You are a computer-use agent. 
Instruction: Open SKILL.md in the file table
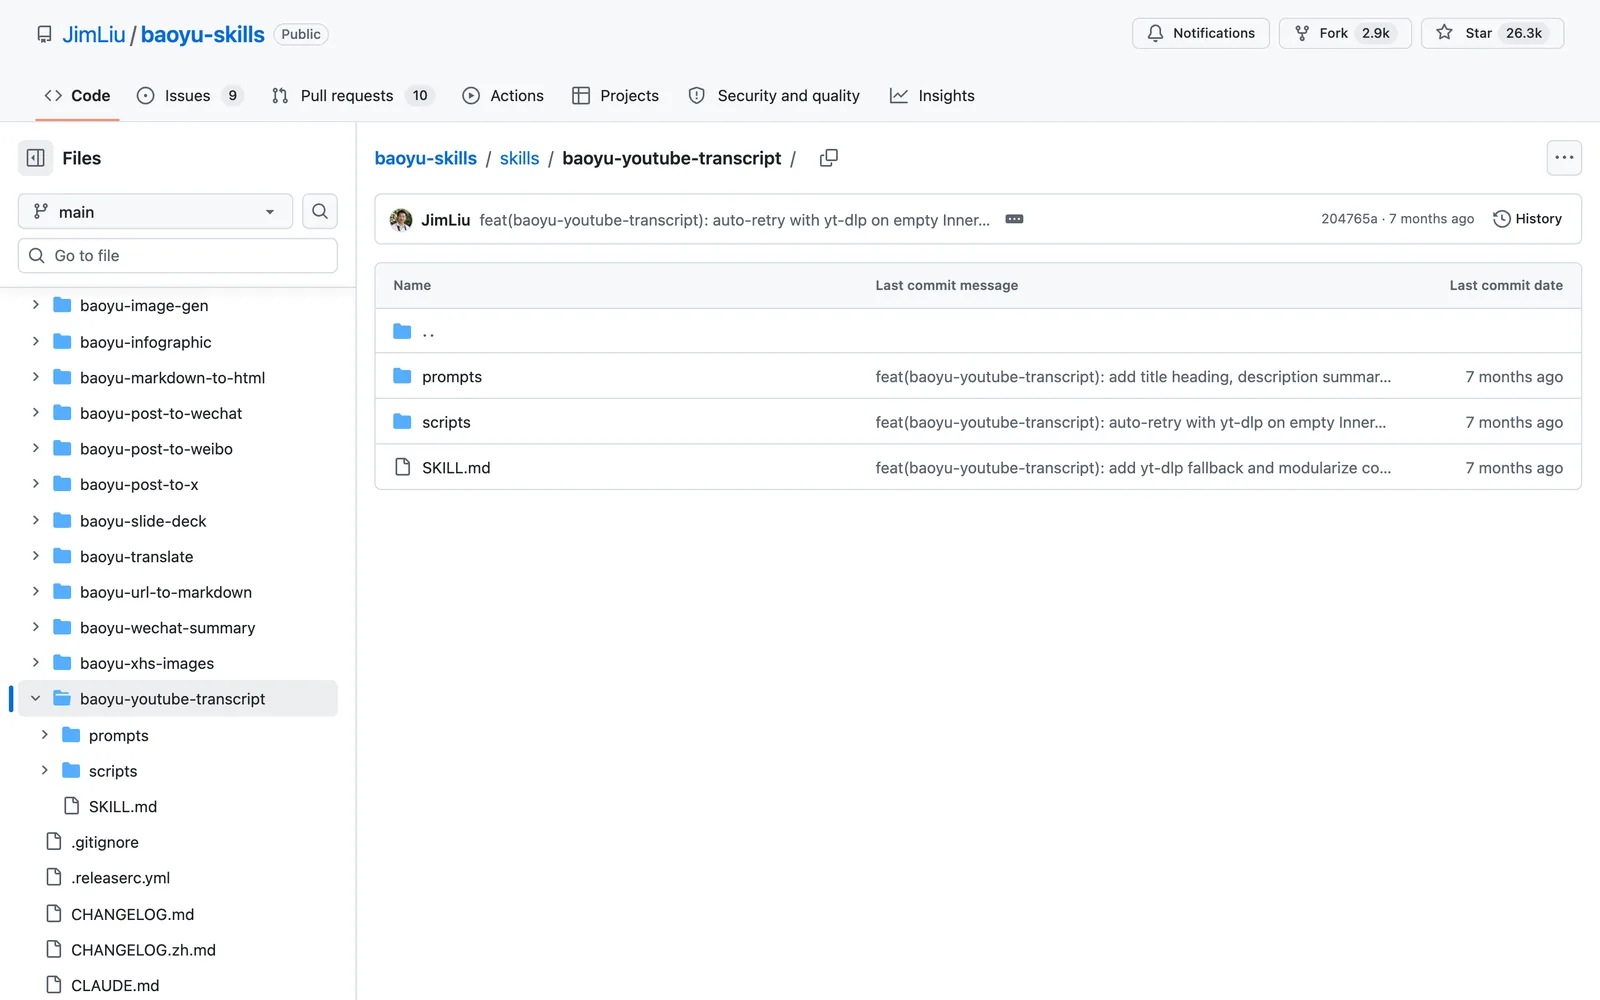[456, 468]
